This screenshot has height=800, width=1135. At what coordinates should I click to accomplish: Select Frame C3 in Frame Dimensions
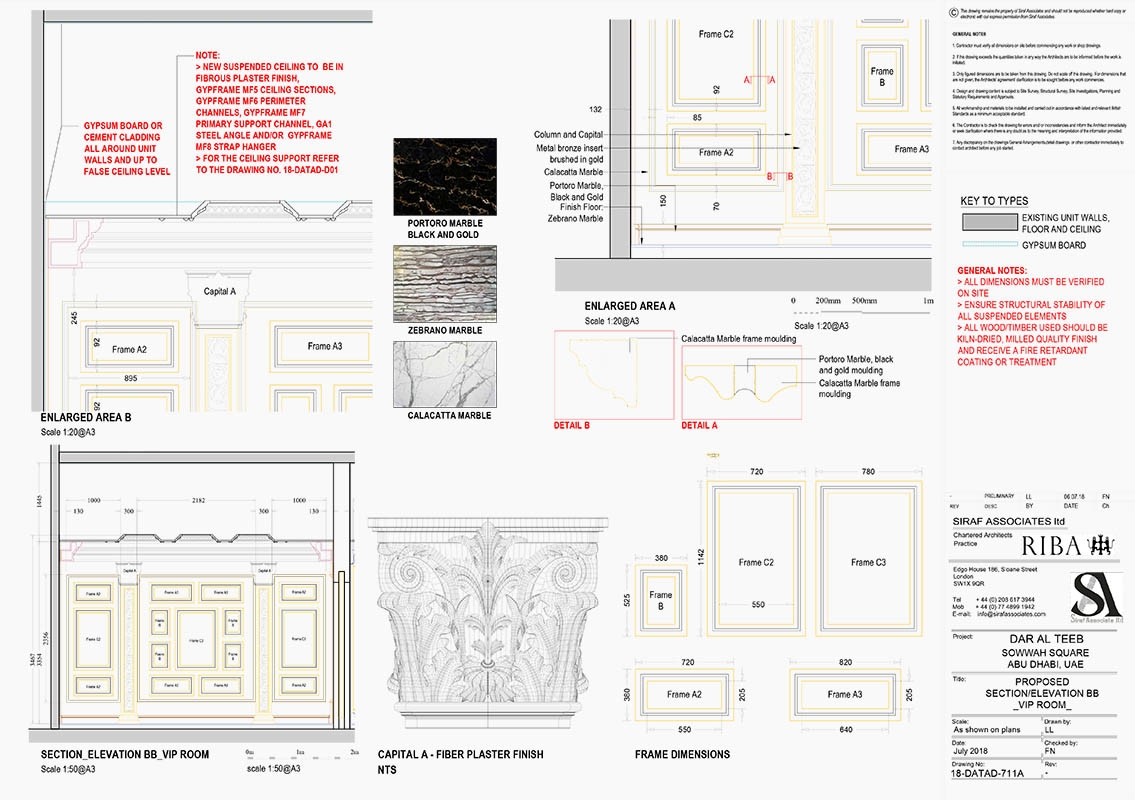coord(868,562)
